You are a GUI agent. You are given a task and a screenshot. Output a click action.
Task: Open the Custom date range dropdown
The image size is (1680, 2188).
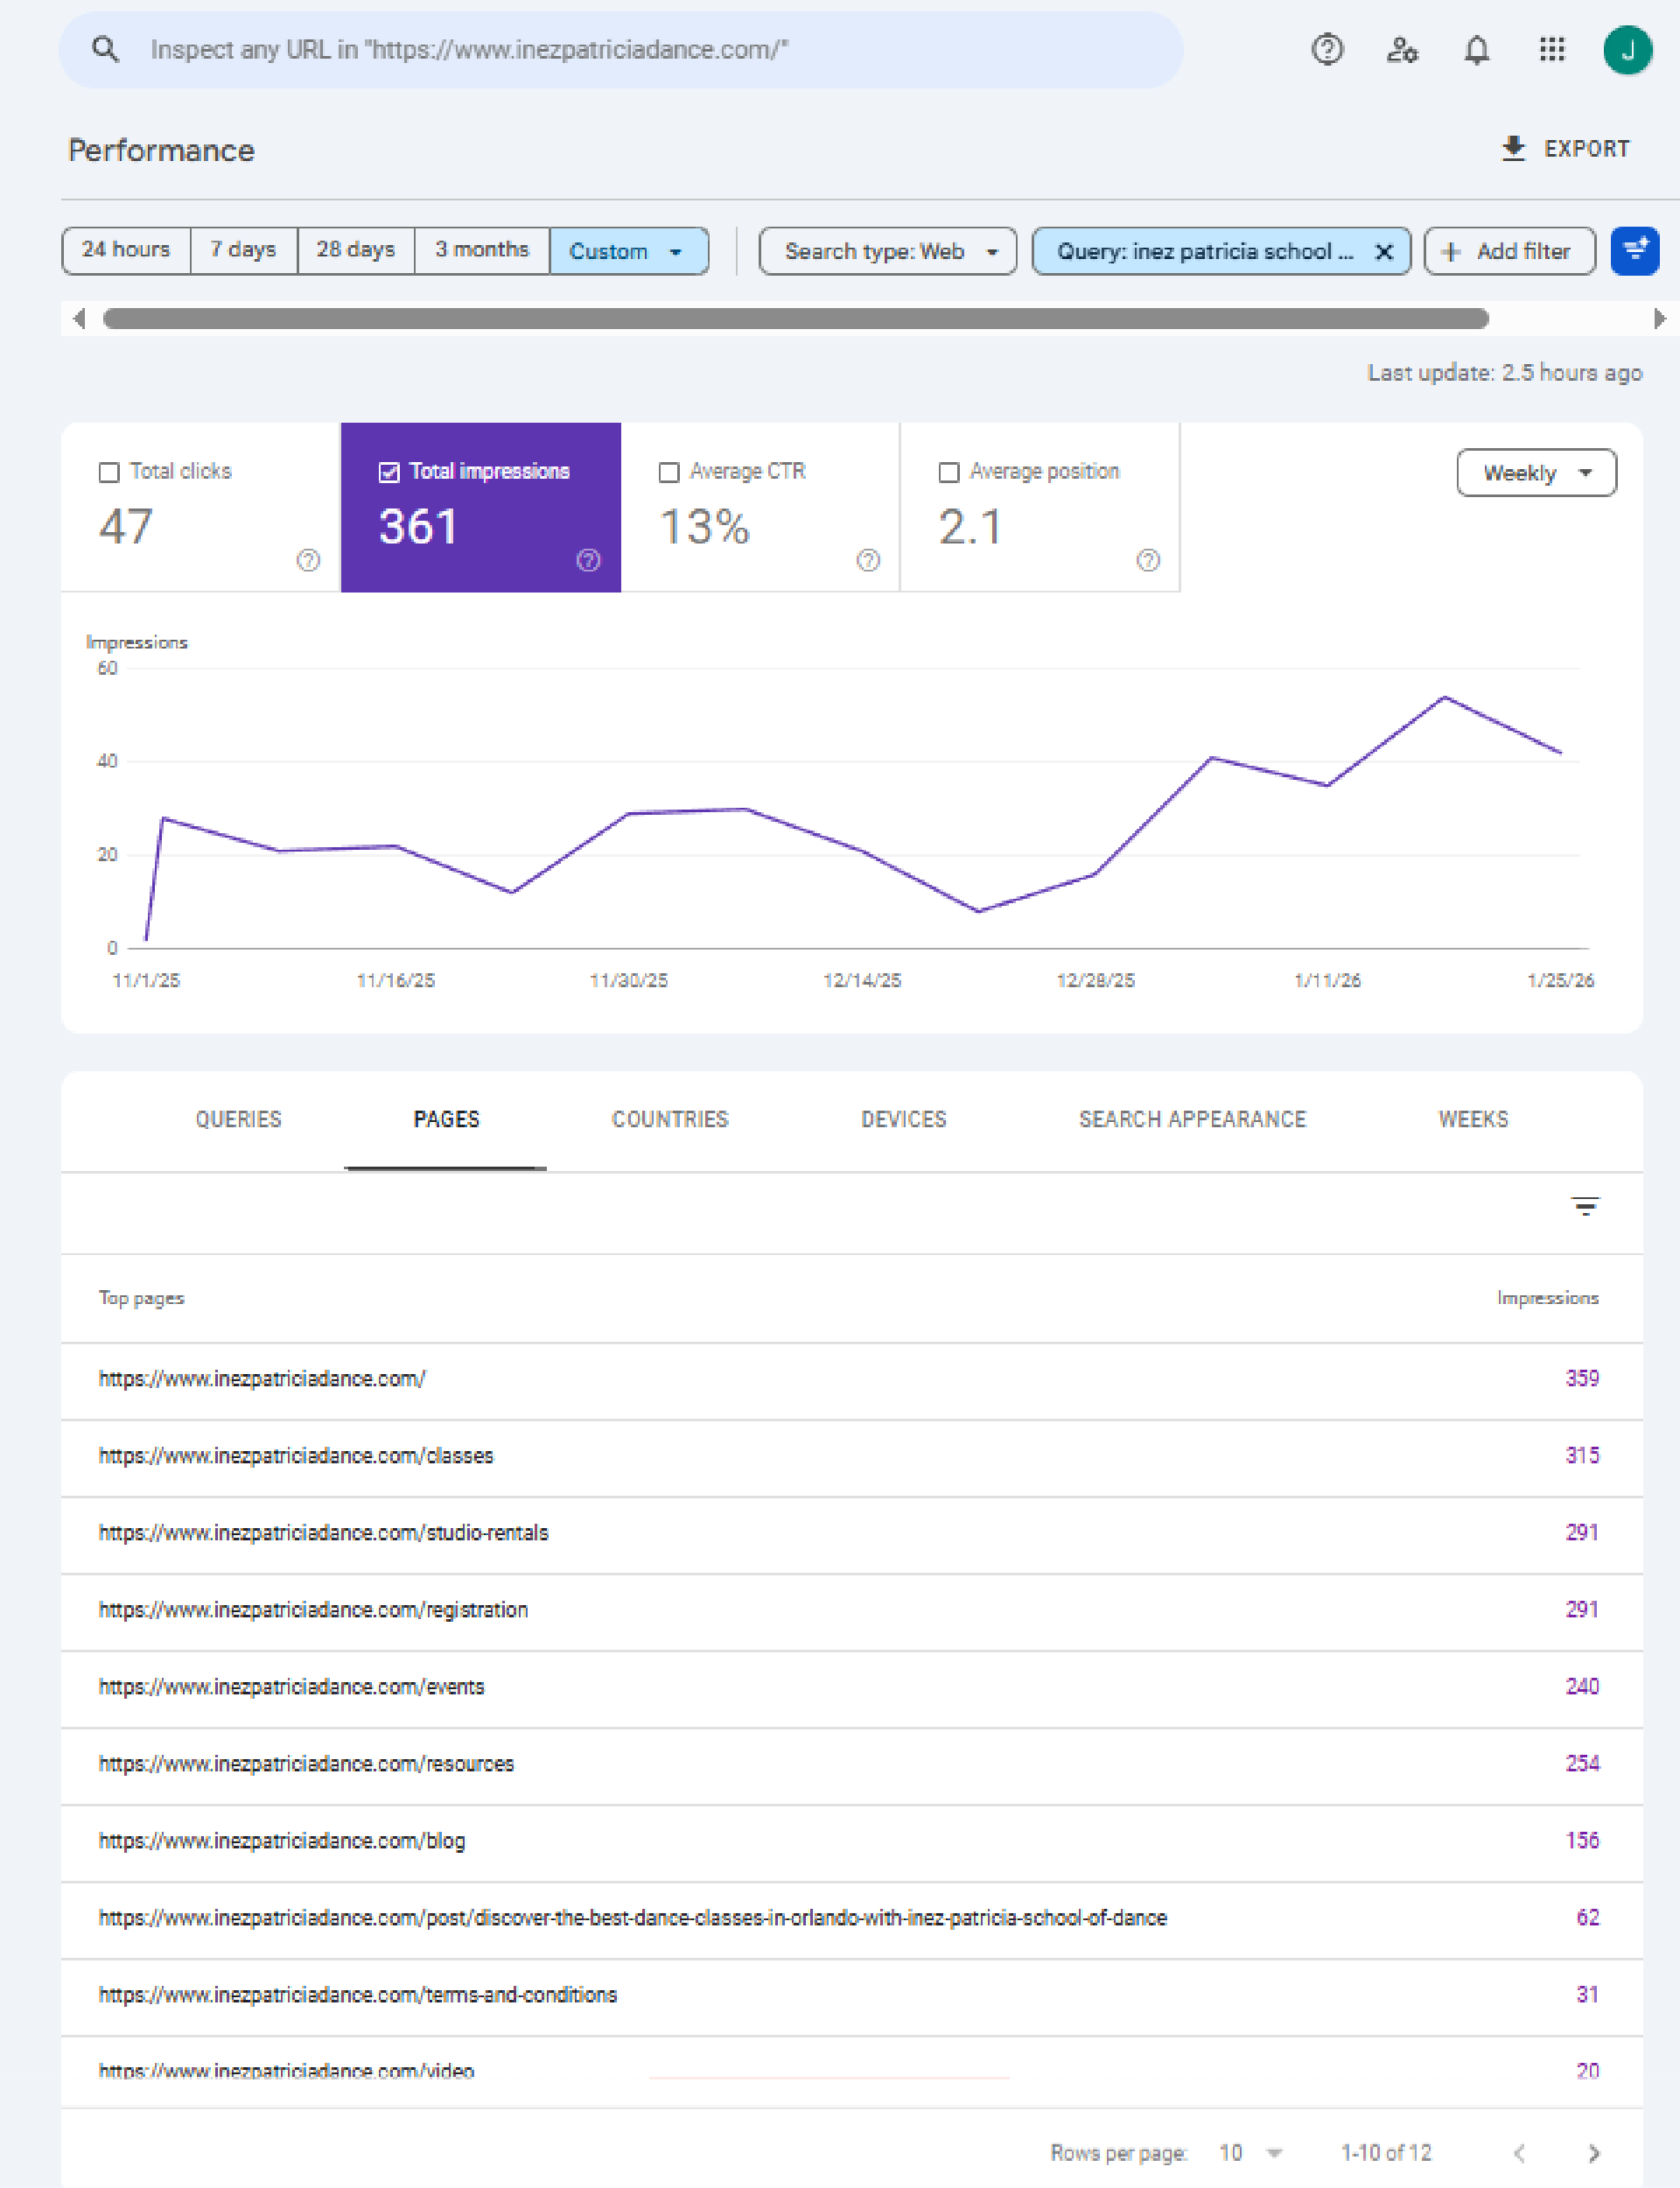(628, 251)
